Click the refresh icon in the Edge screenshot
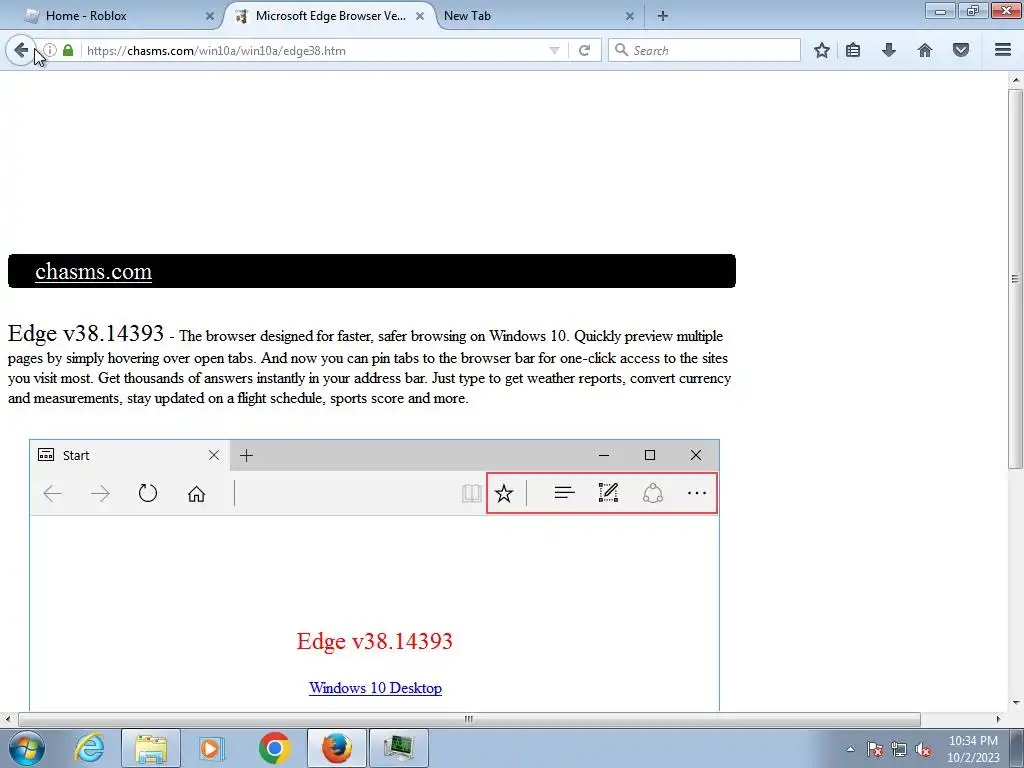This screenshot has width=1024, height=768. click(148, 492)
